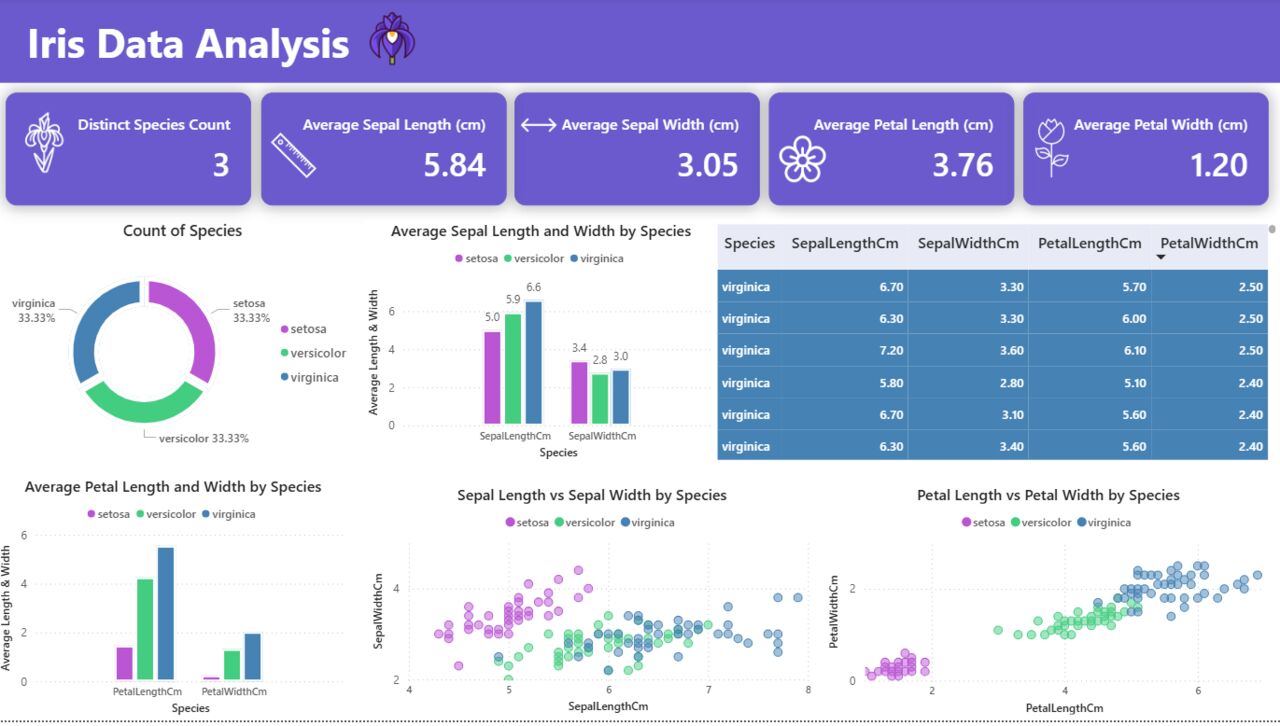Click the purple iris flower logo in header
The height and width of the screenshot is (726, 1280).
[x=392, y=40]
